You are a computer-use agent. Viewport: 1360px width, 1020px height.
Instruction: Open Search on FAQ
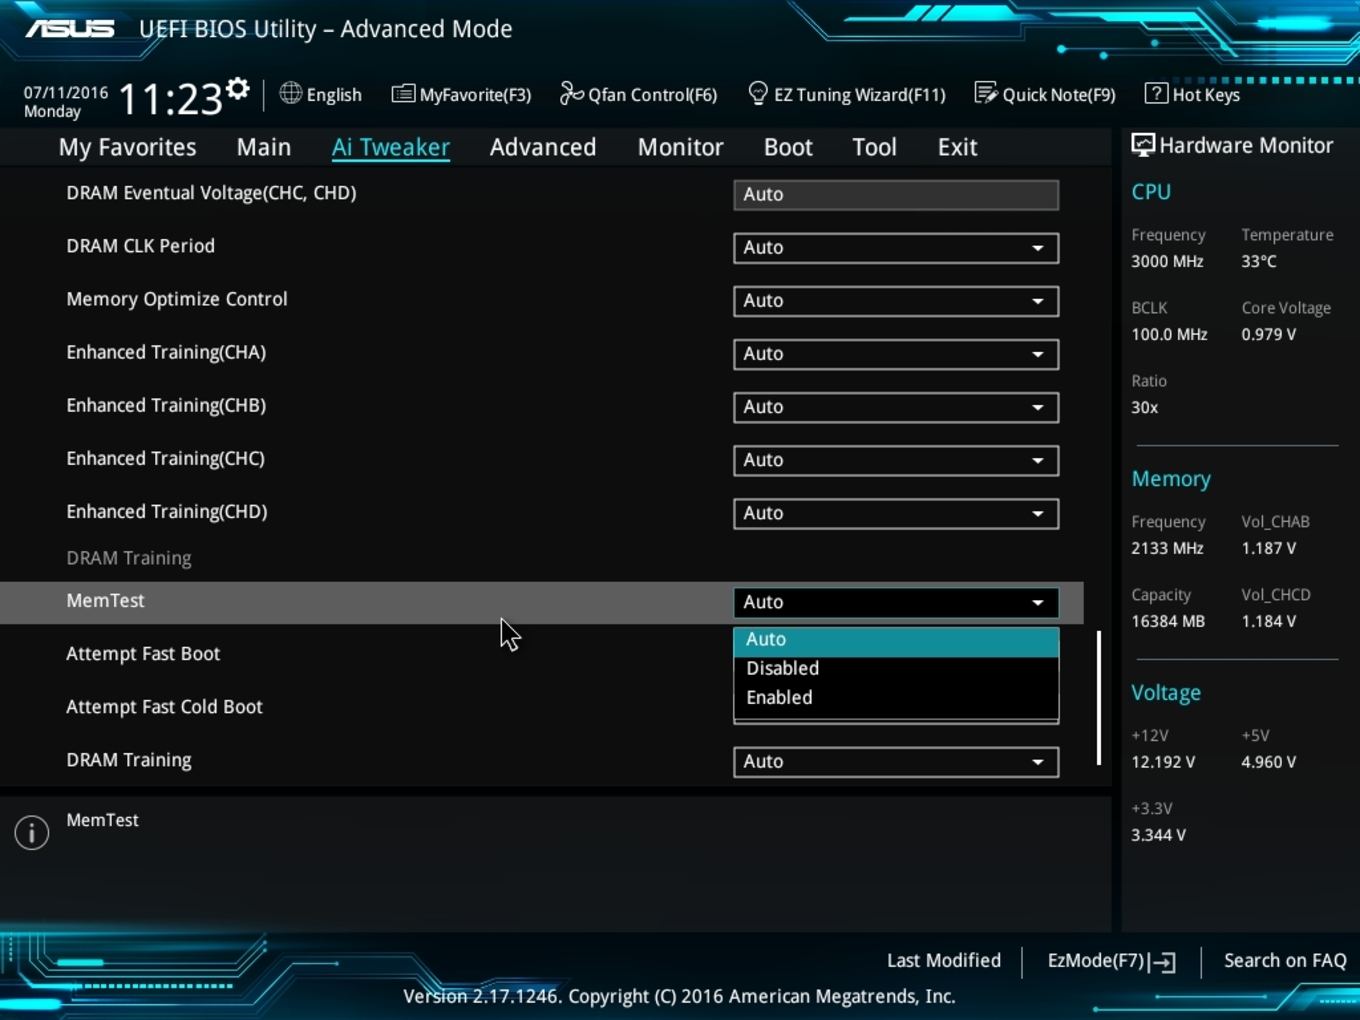click(x=1285, y=961)
